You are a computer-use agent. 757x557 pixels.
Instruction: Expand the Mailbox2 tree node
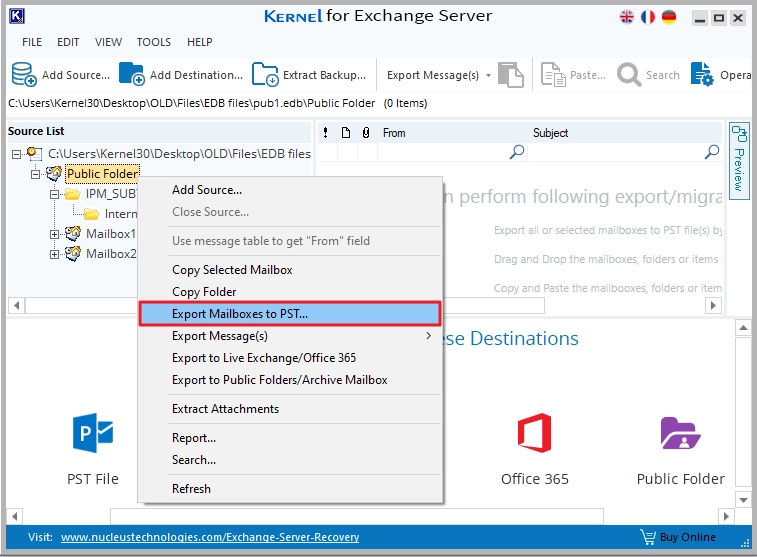point(55,254)
